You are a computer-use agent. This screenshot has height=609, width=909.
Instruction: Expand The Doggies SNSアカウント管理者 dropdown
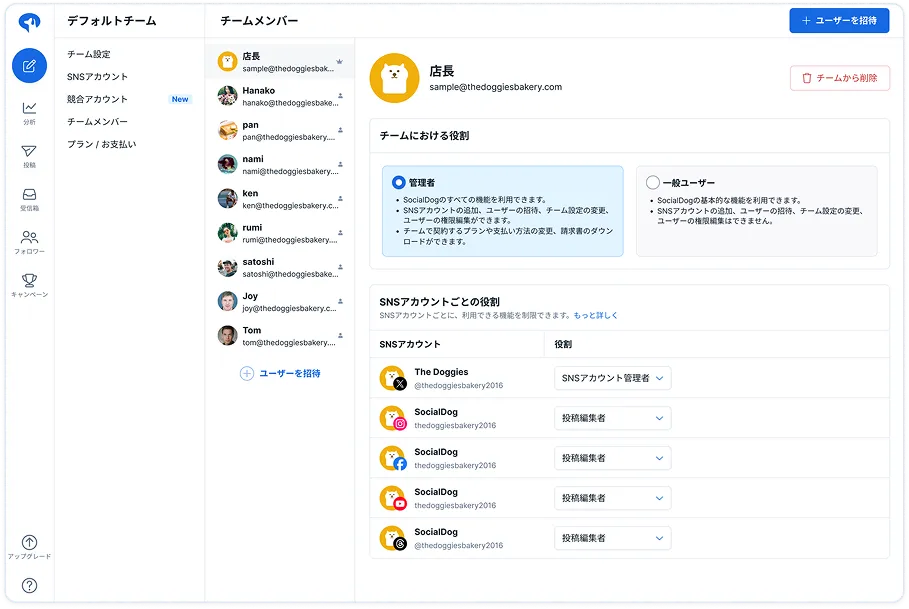click(x=612, y=378)
